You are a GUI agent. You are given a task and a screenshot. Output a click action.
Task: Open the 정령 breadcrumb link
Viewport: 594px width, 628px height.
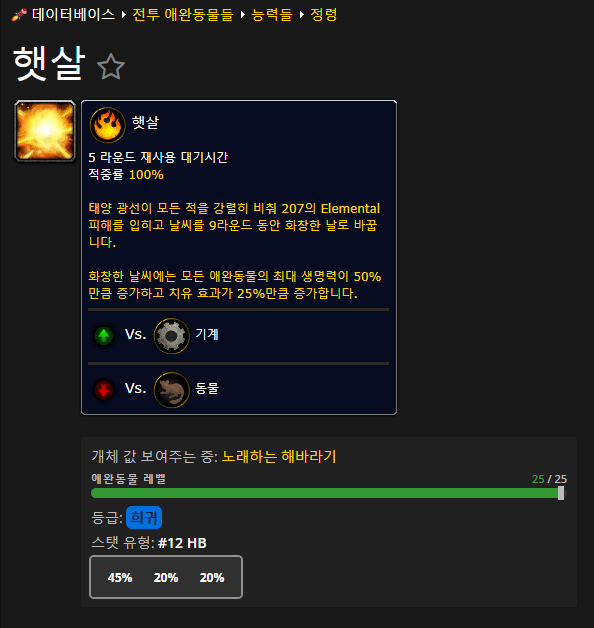[x=324, y=15]
